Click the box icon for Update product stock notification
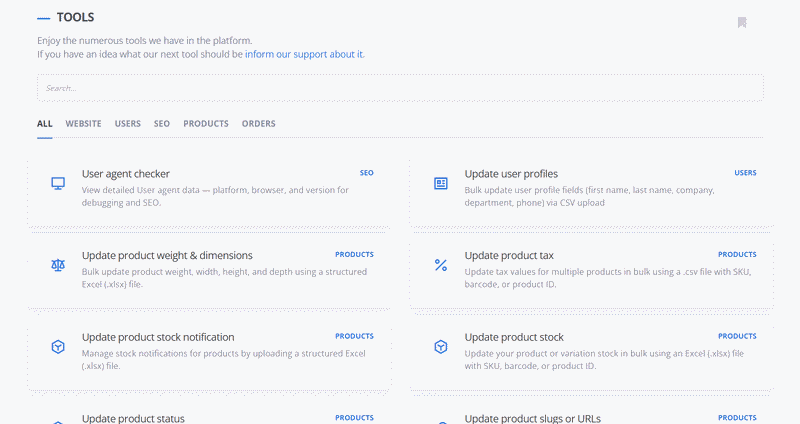This screenshot has height=424, width=800. 58,347
